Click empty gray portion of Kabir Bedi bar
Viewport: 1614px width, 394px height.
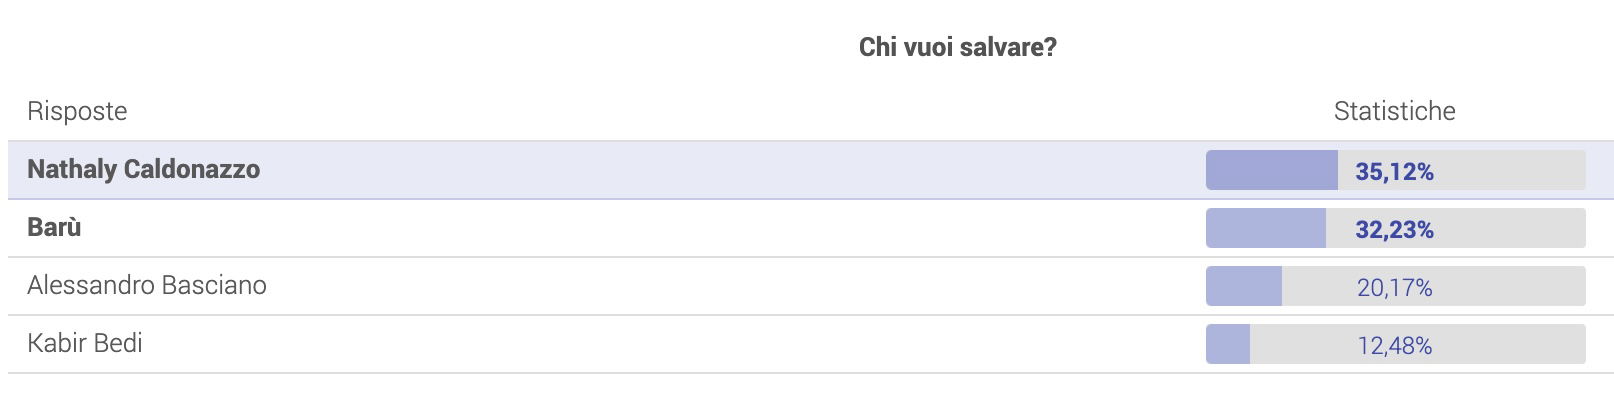pyautogui.click(x=1418, y=344)
